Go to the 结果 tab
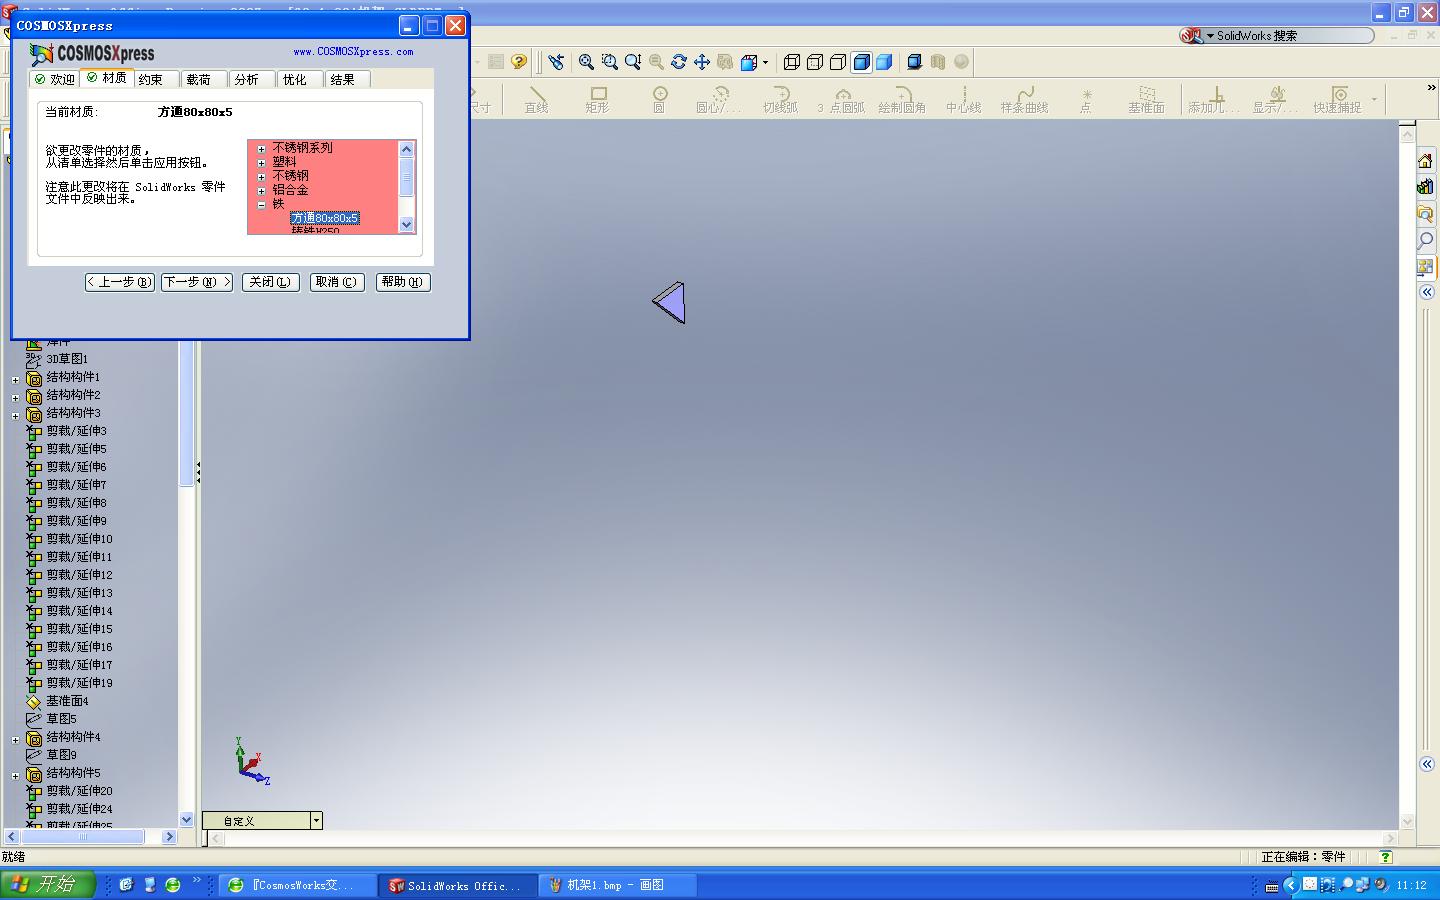 [349, 79]
